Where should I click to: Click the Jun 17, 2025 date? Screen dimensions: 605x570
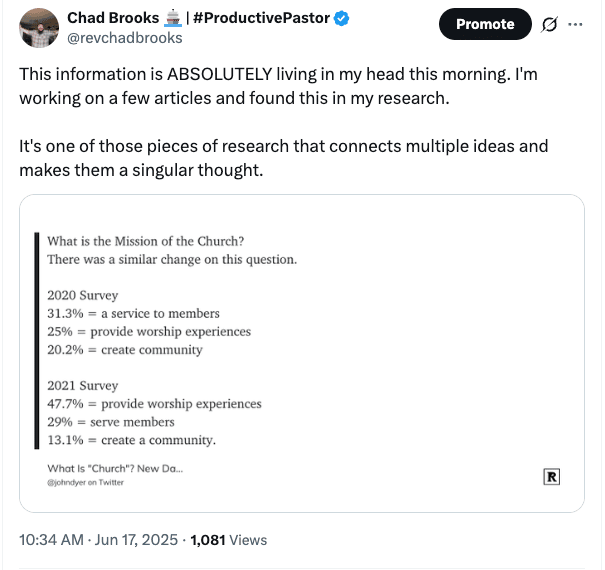(136, 540)
